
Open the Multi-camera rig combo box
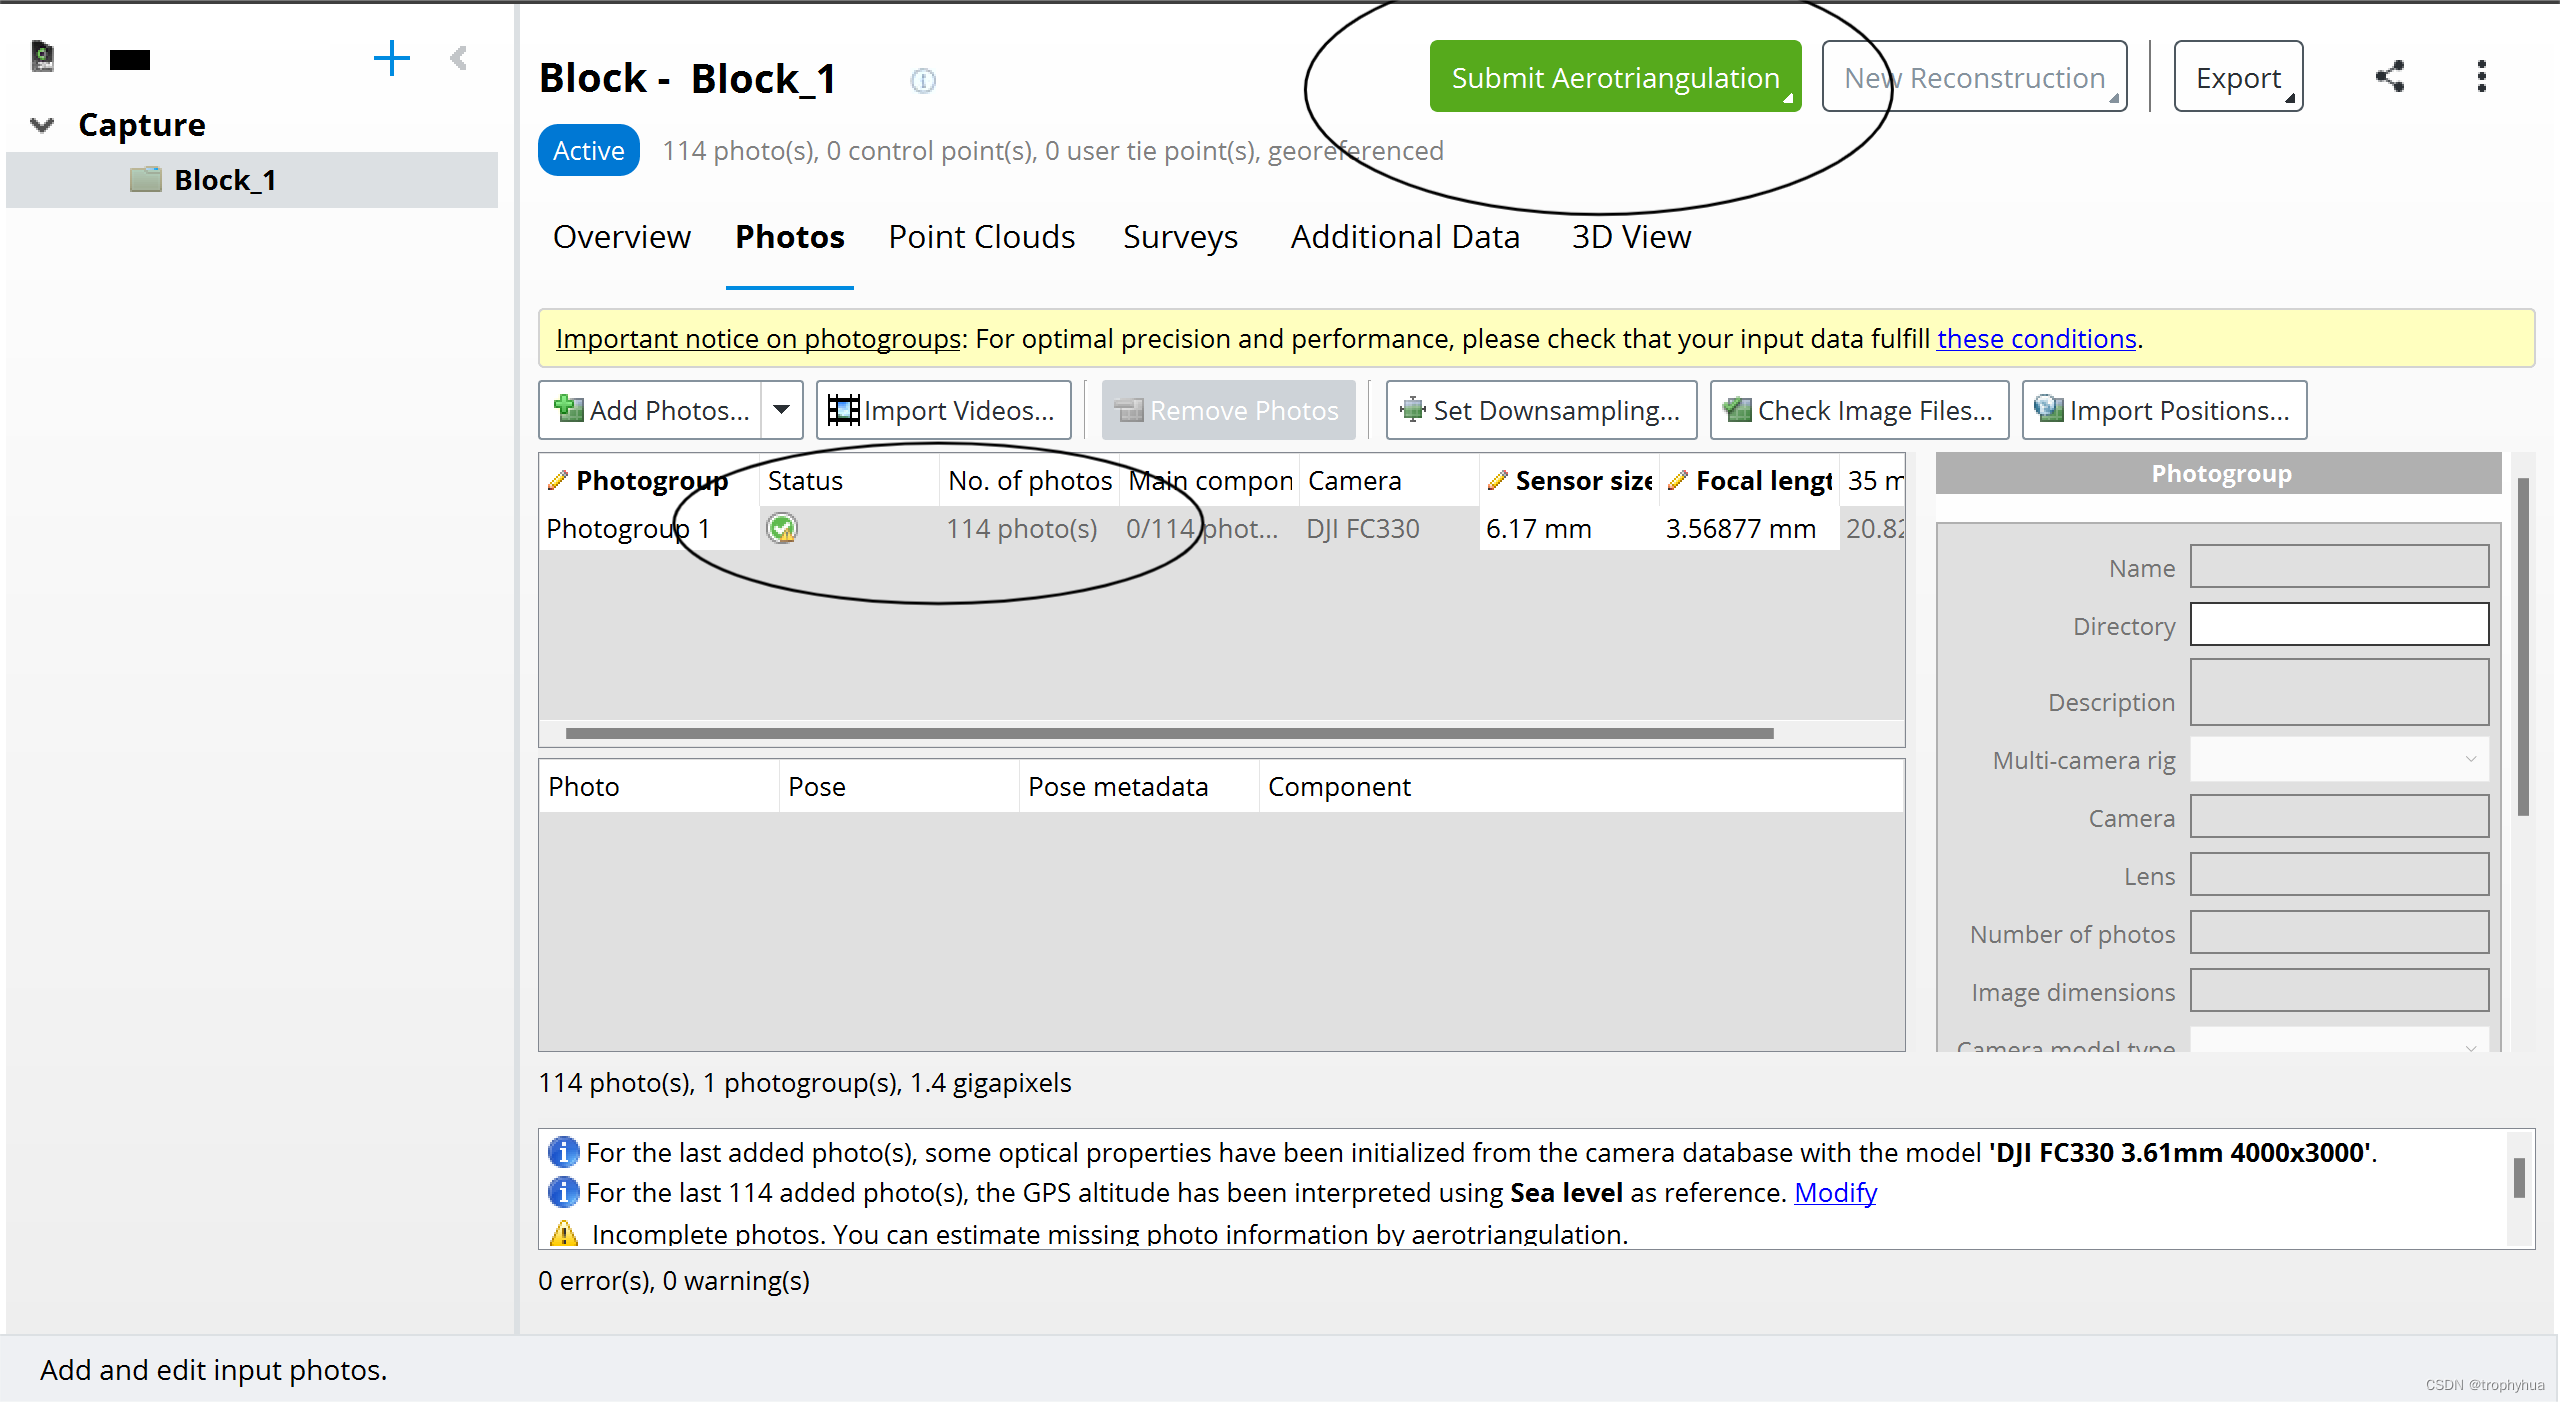[2338, 760]
